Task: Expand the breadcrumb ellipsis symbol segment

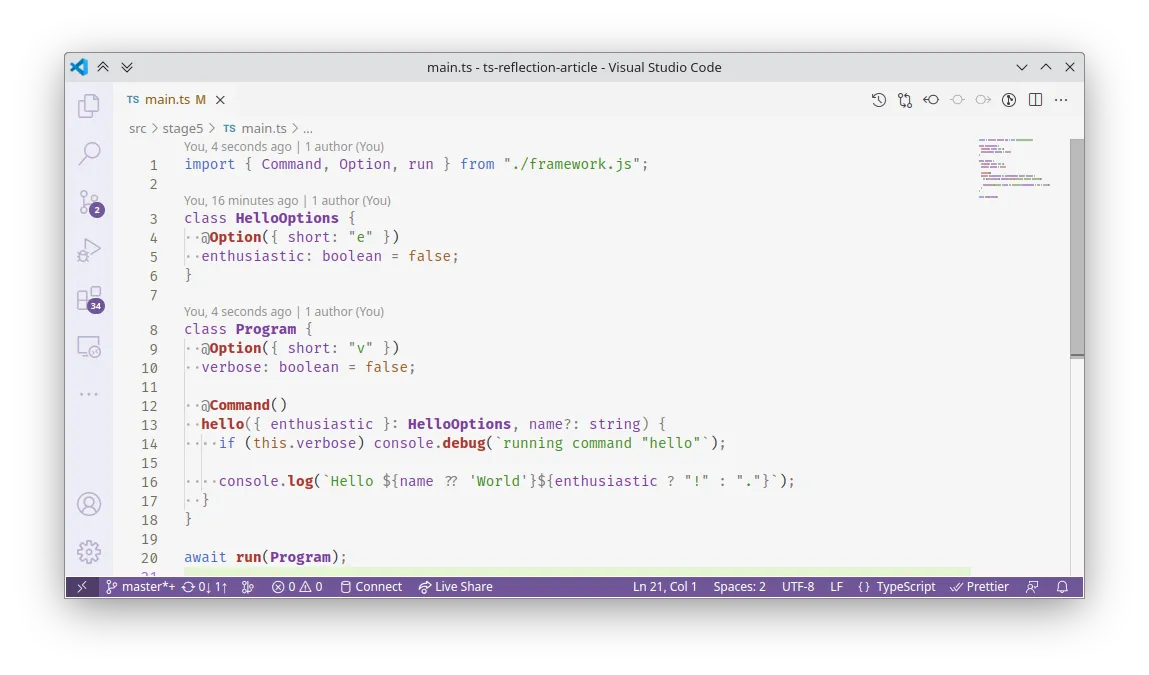Action: pyautogui.click(x=308, y=128)
